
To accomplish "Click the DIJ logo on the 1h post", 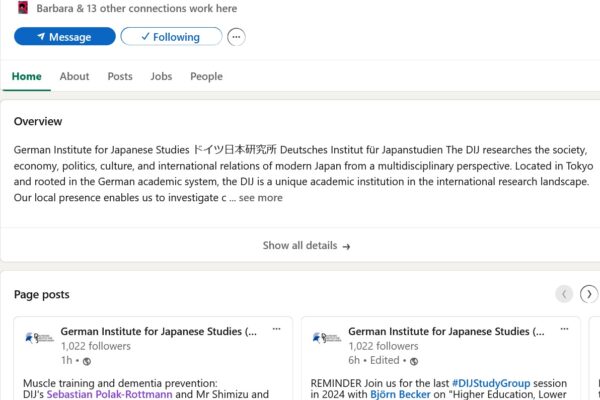I will 39,338.
